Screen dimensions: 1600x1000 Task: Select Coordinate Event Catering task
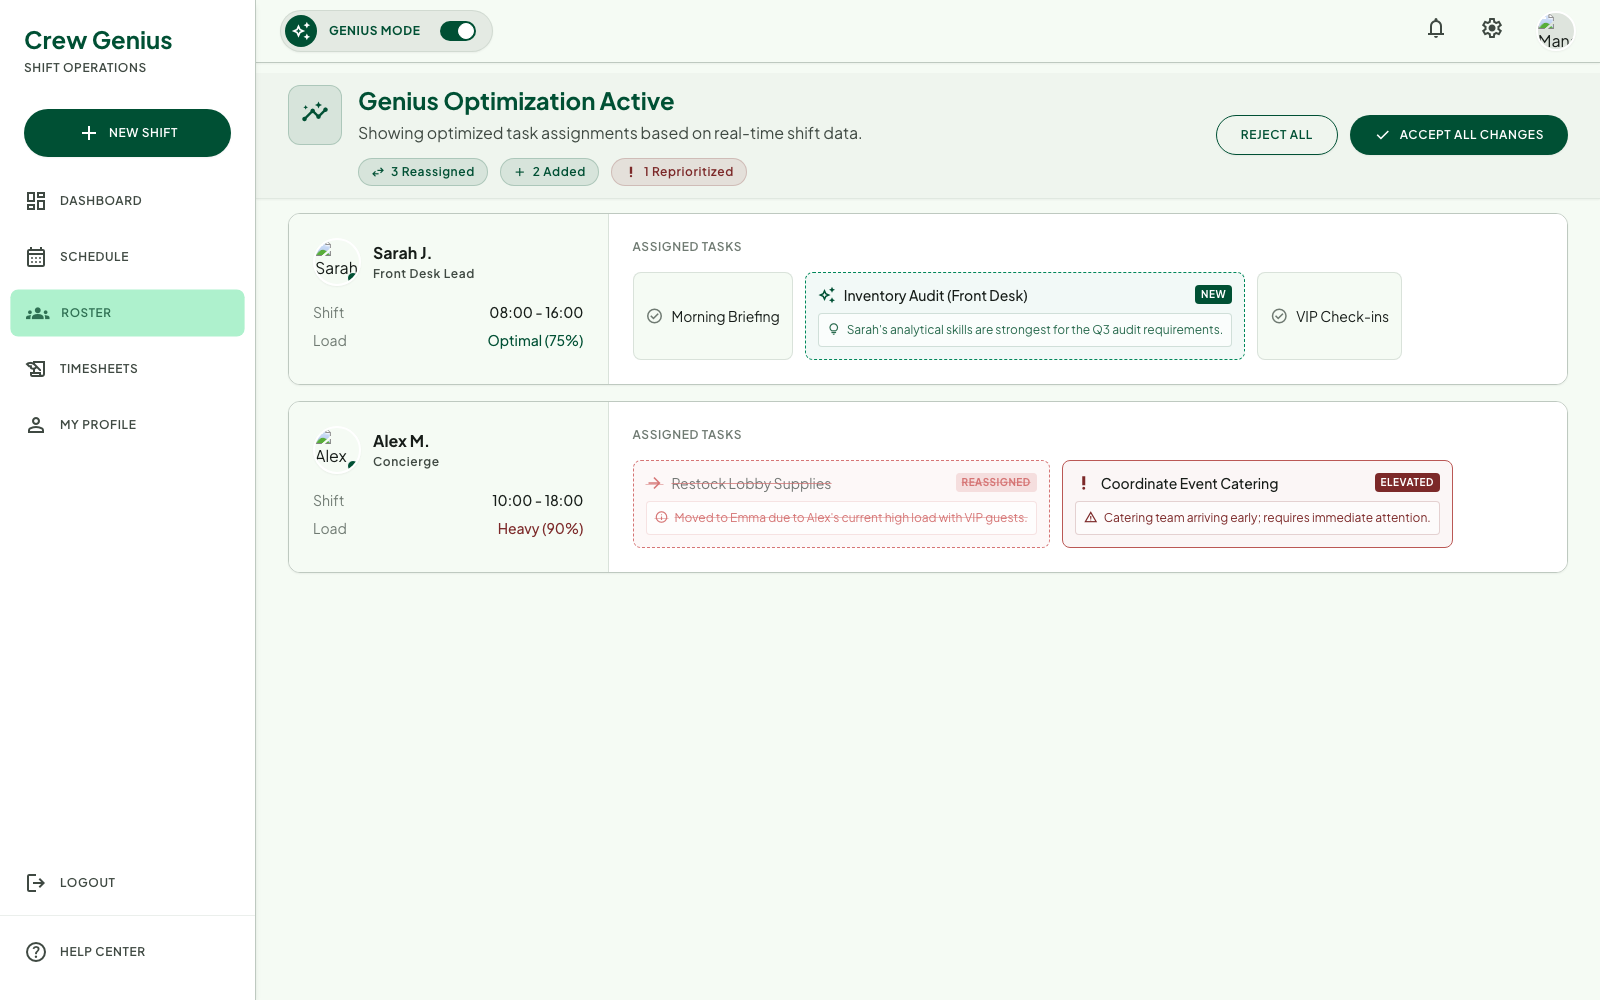1257,504
